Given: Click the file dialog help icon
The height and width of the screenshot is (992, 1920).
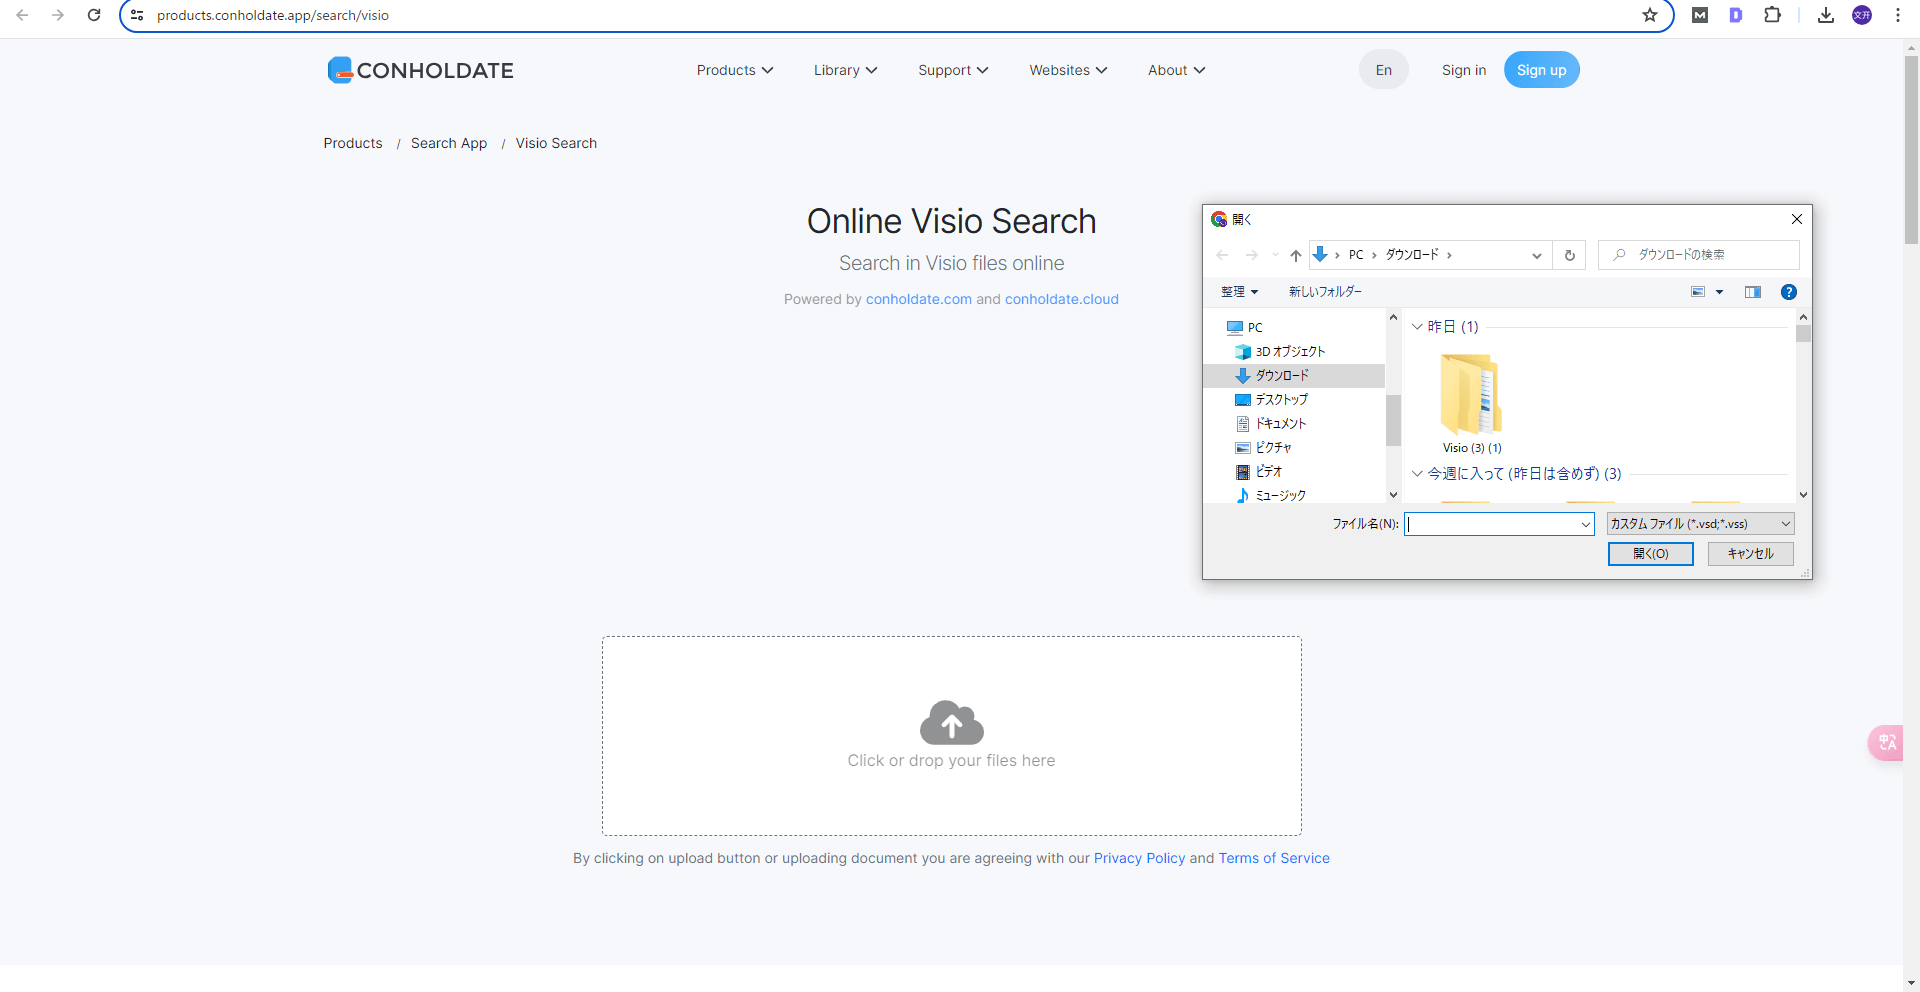Looking at the screenshot, I should pyautogui.click(x=1789, y=292).
